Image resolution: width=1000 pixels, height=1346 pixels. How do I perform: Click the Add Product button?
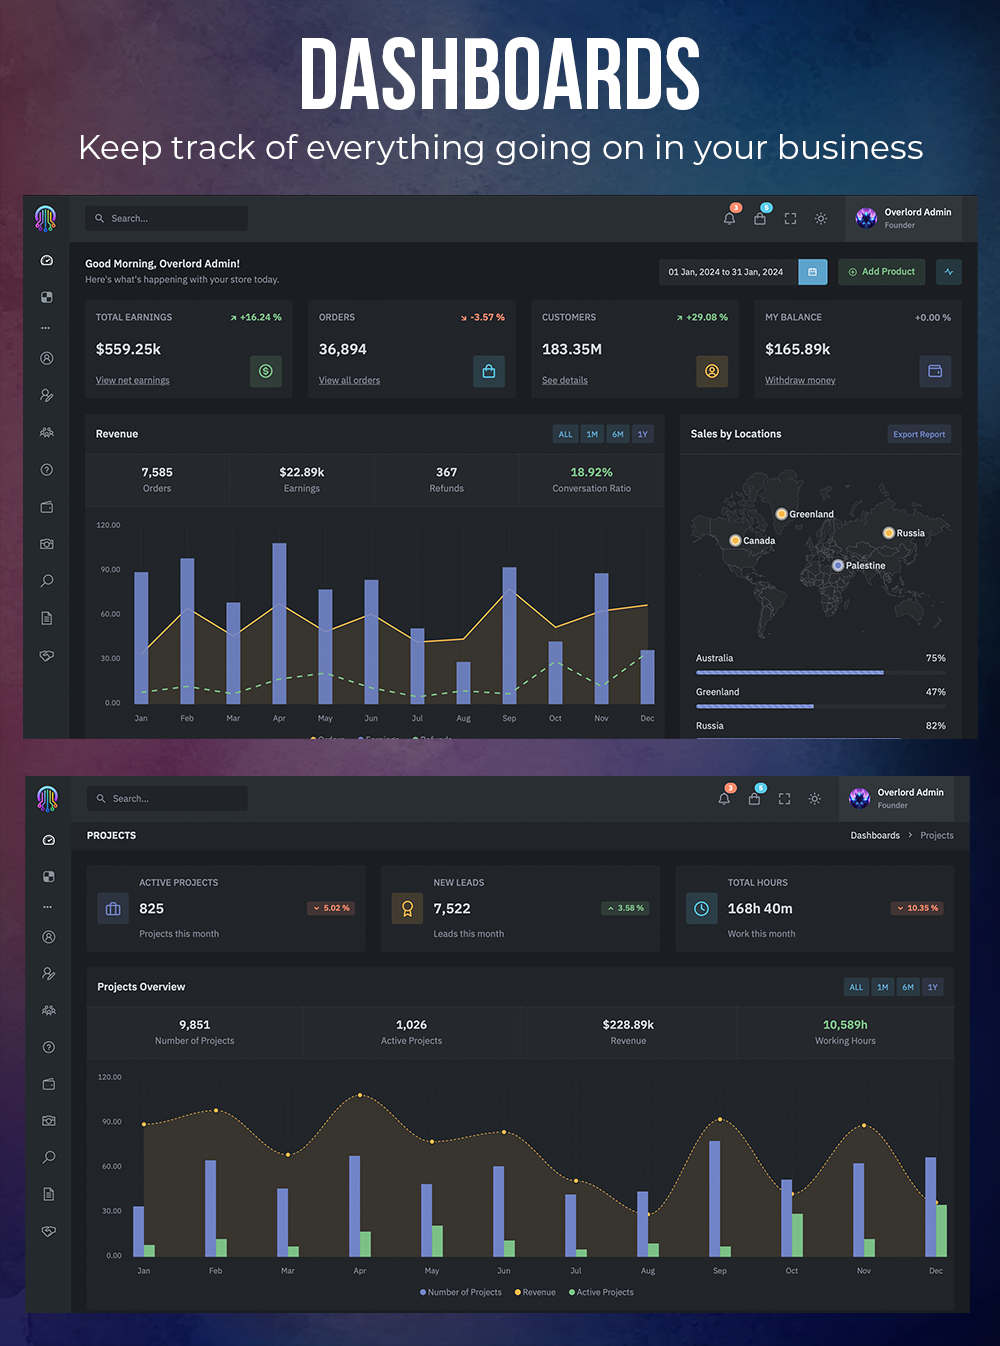(881, 272)
